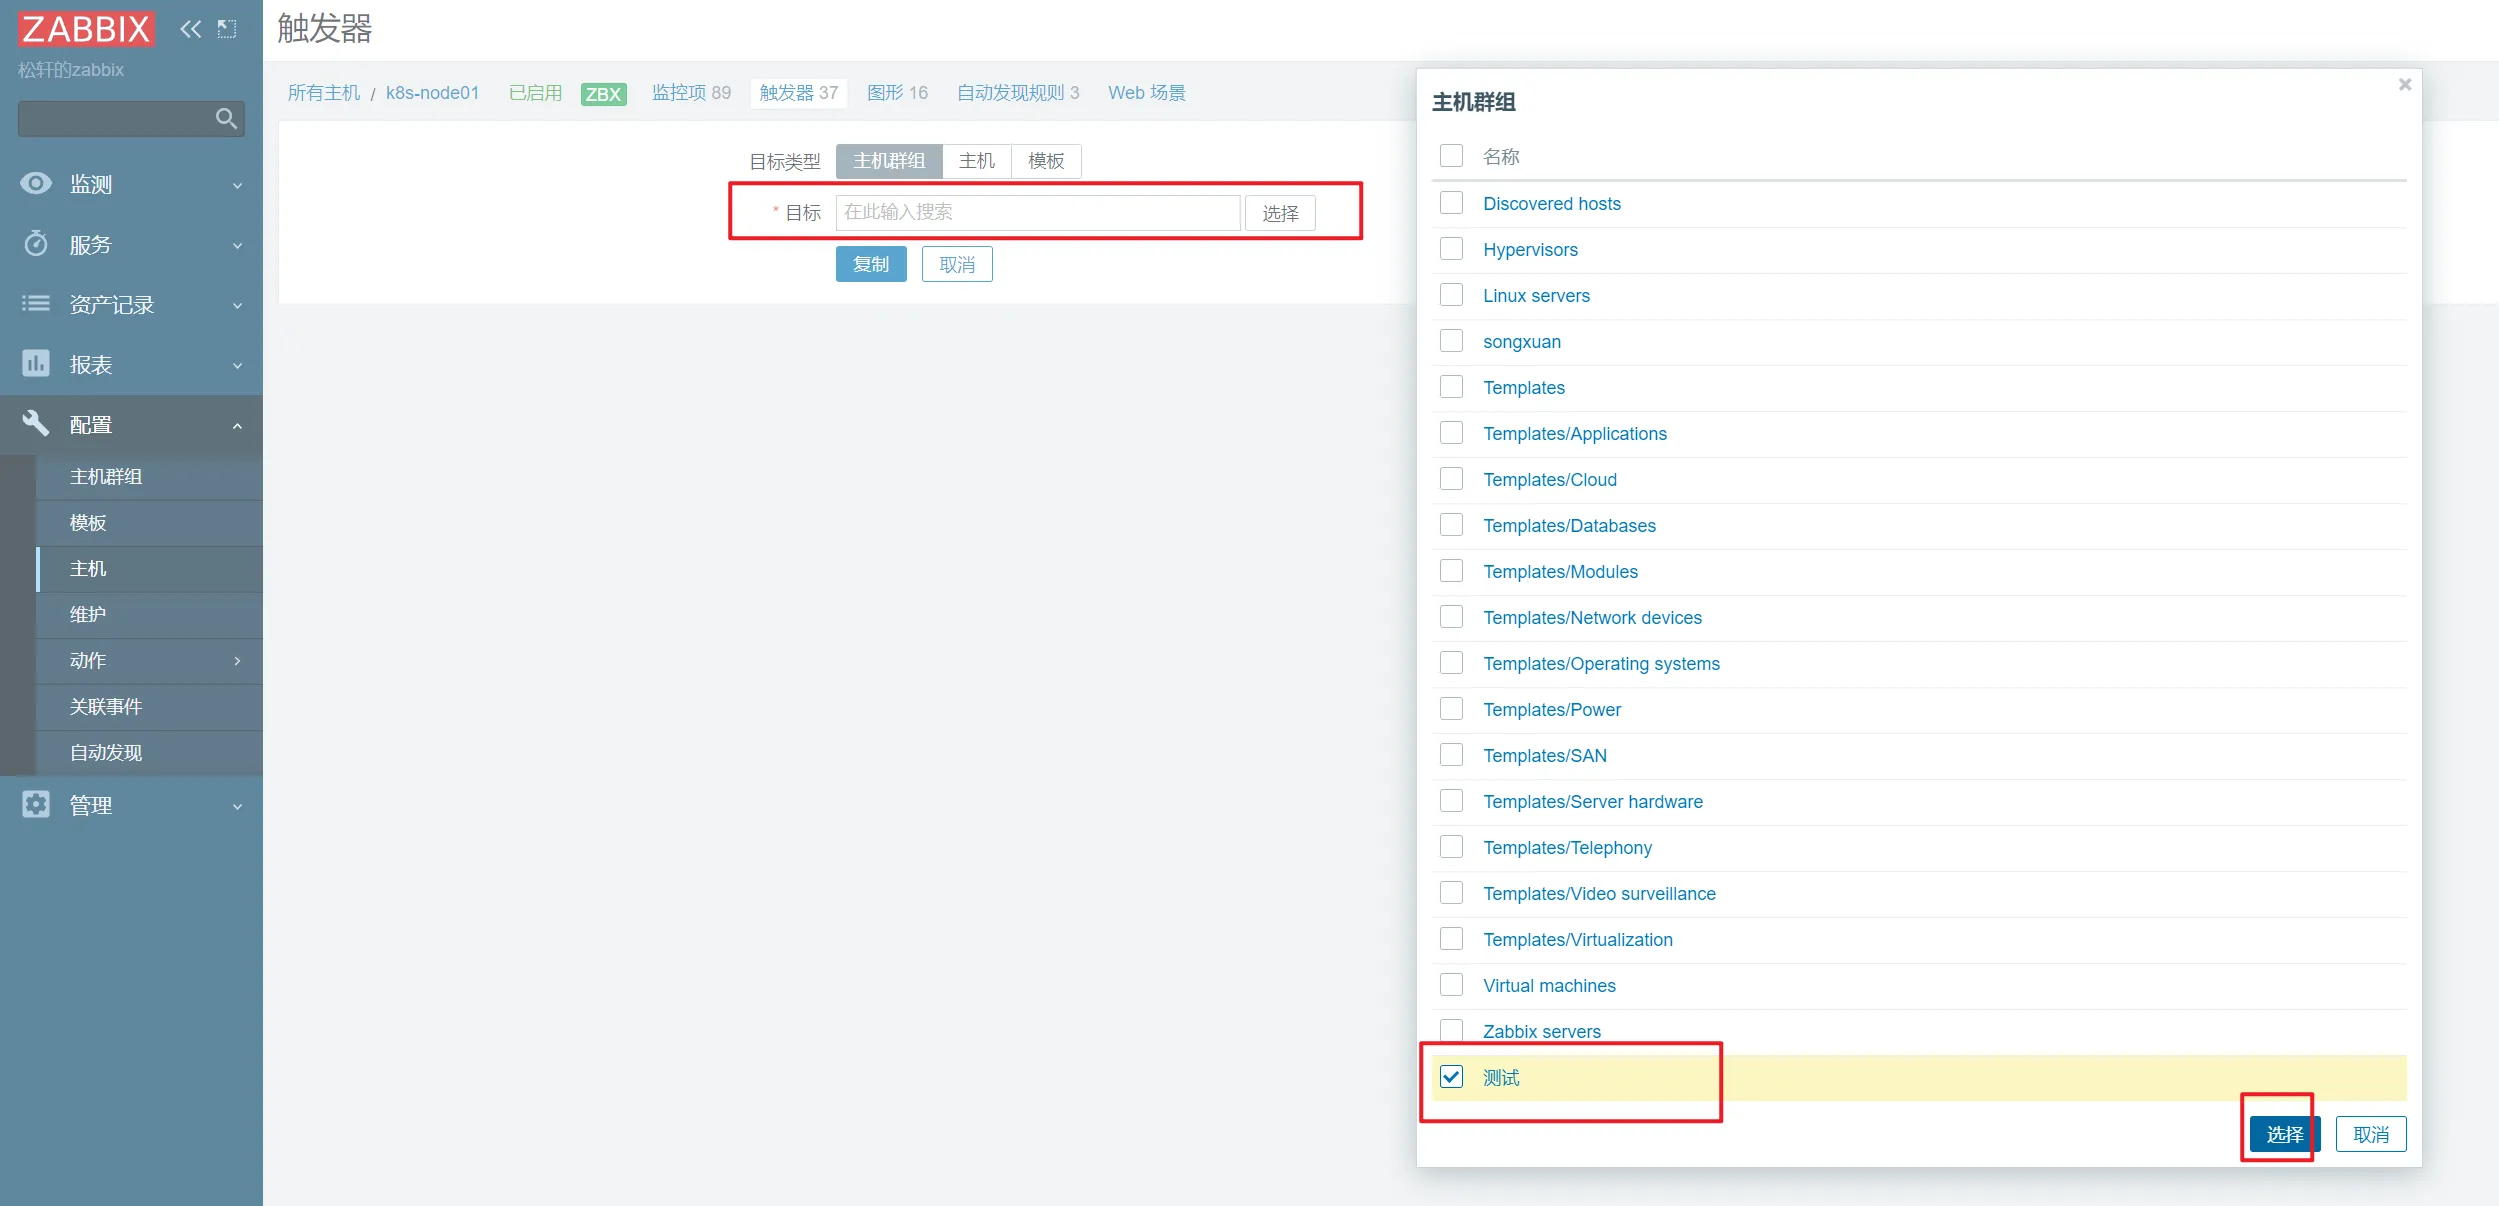Expand the 动作 submenu arrow
Screen dimensions: 2499x1206
[237, 661]
